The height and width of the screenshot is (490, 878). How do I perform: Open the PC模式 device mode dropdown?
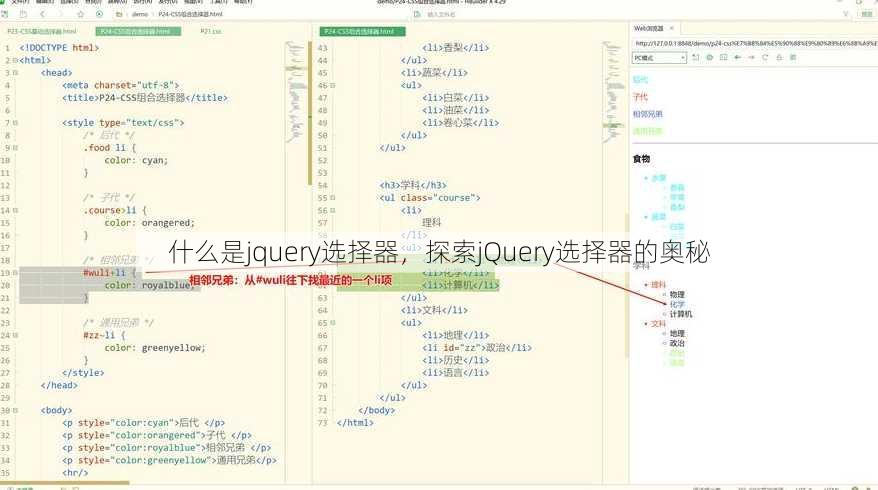[660, 58]
